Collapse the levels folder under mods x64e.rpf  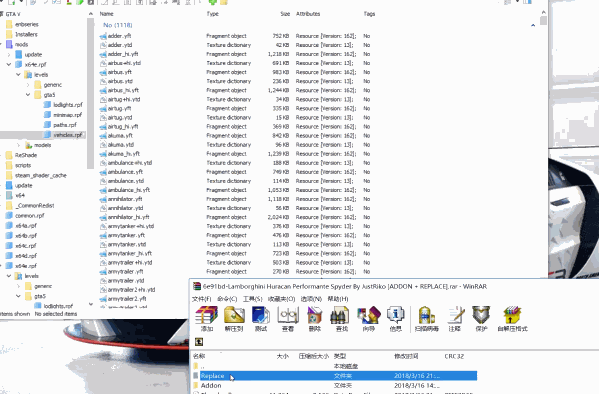(18, 75)
